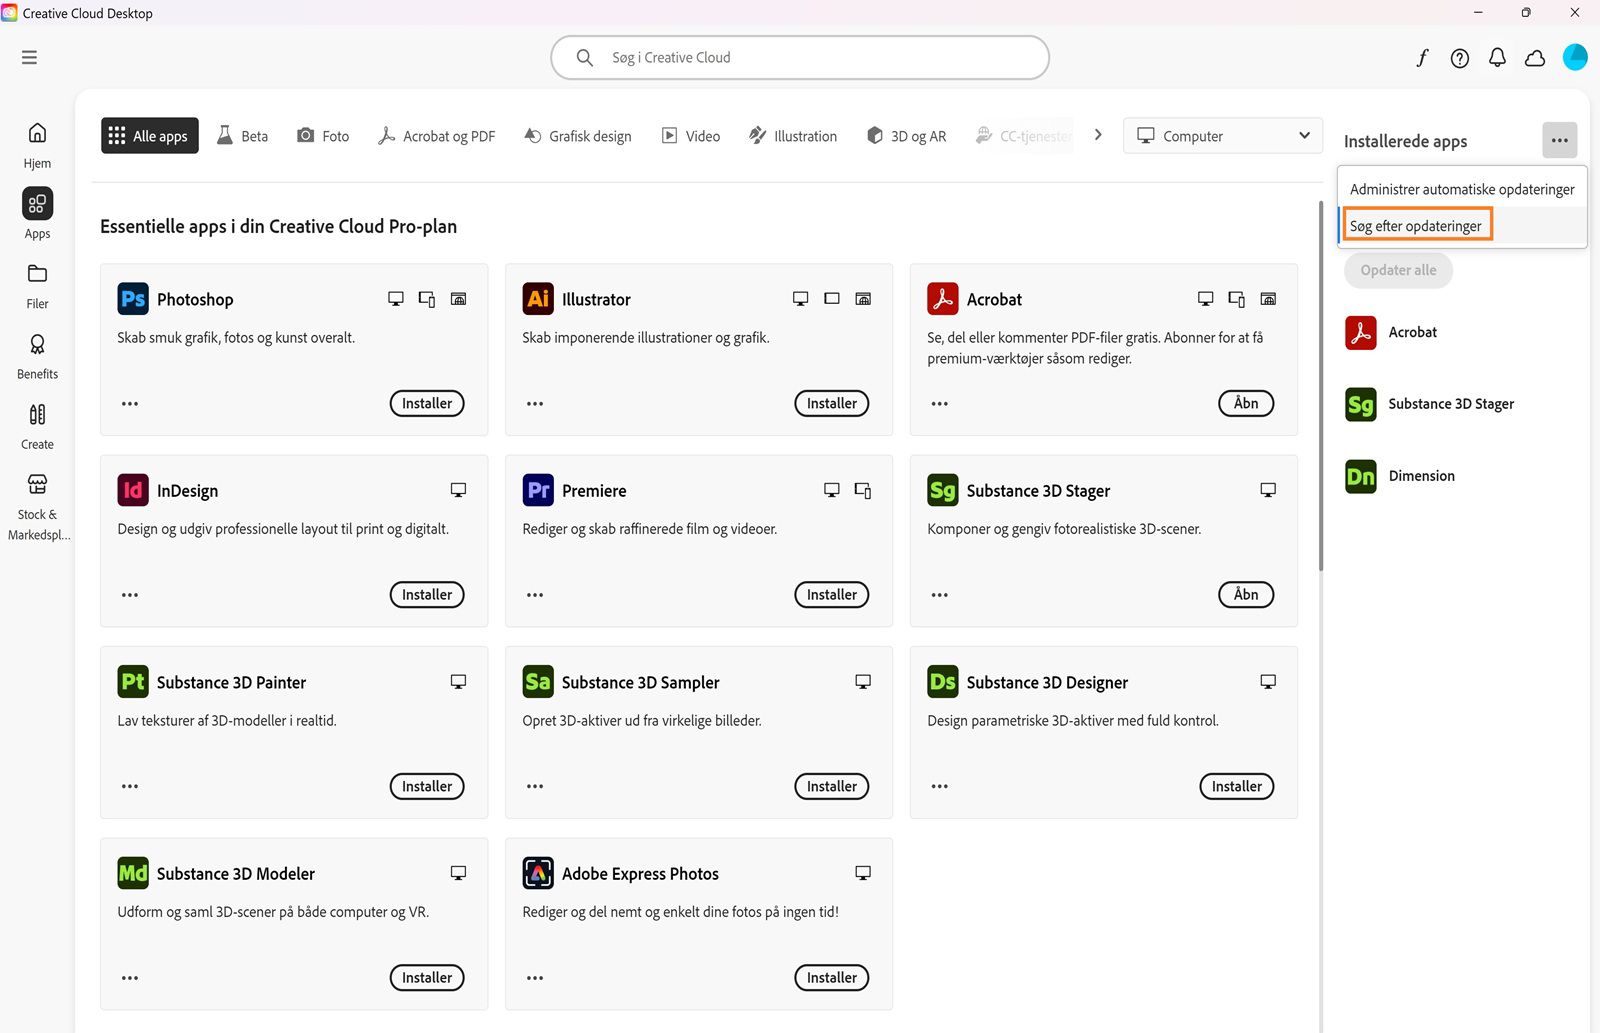Switch to the Video category tab
This screenshot has height=1033, width=1600.
coord(690,135)
